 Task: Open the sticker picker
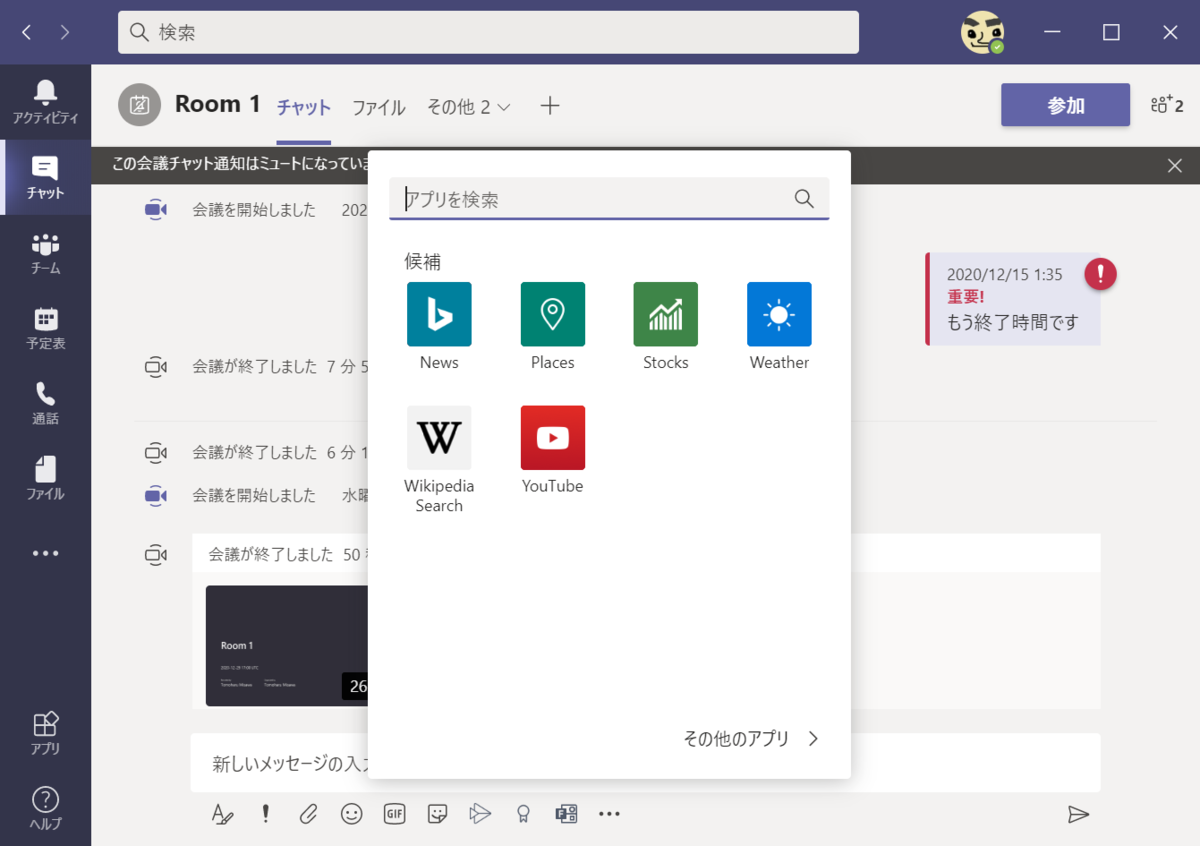[x=437, y=814]
